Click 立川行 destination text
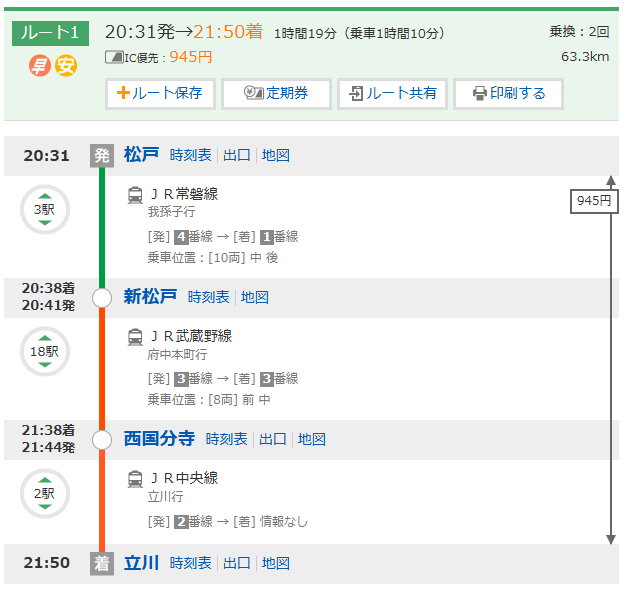This screenshot has height=593, width=628. pyautogui.click(x=165, y=497)
